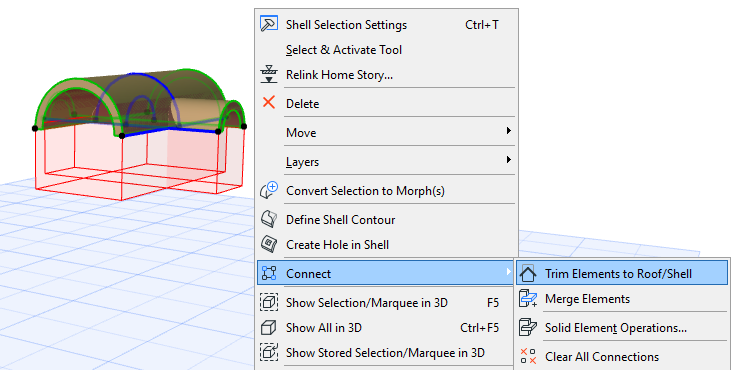Select Define Shell Contour
Screen dimensions: 731x370
coord(386,219)
